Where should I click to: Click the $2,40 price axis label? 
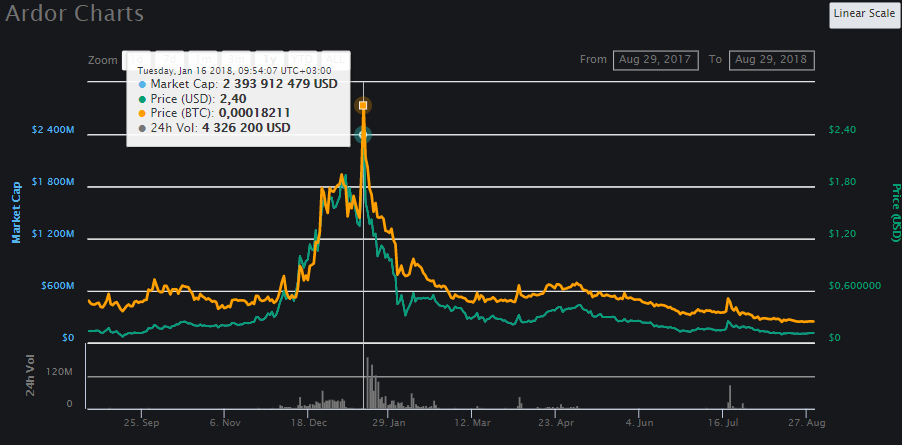(842, 130)
